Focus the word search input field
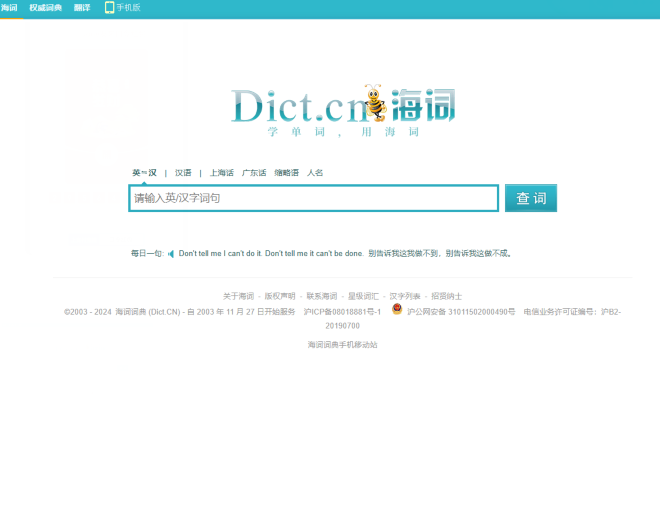This screenshot has width=660, height=517. (314, 198)
